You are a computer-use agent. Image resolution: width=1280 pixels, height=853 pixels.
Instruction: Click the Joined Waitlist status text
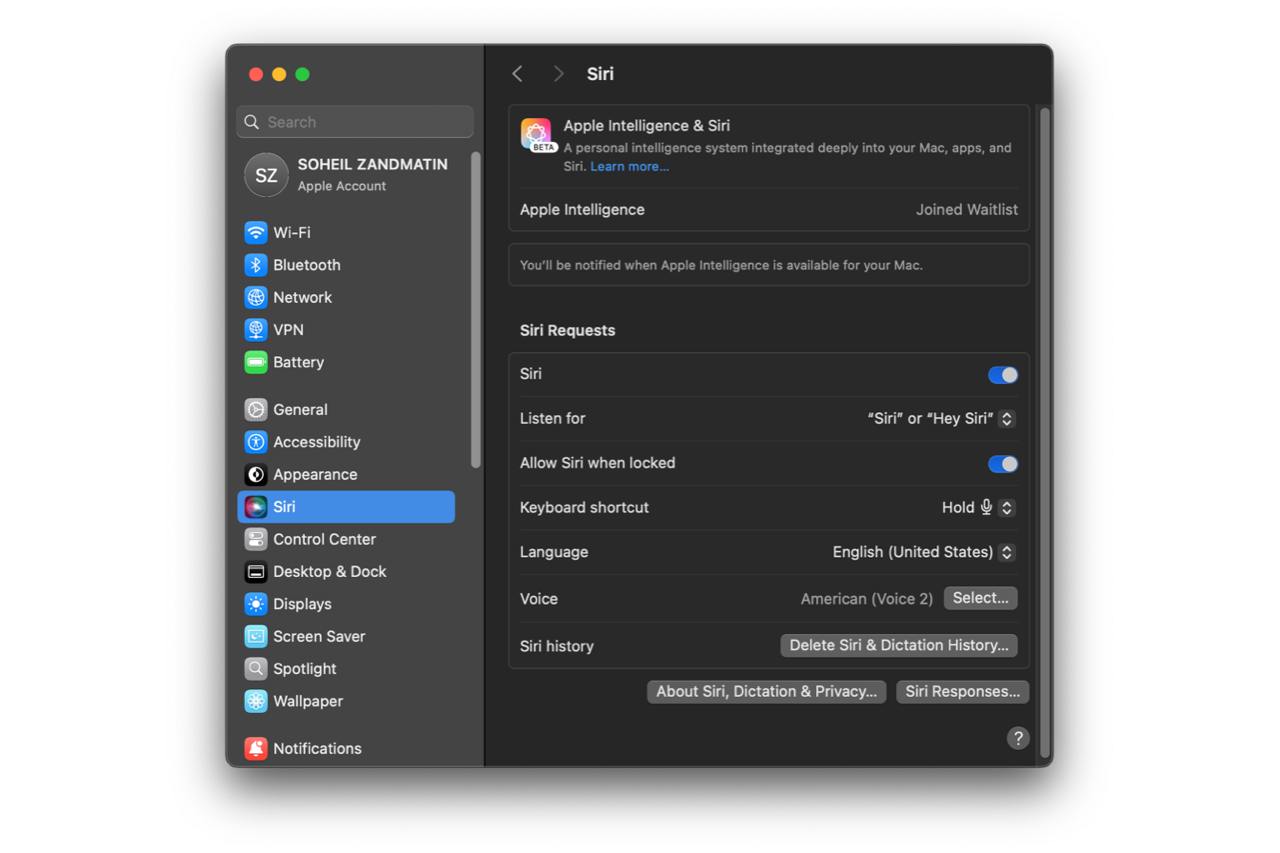pyautogui.click(x=966, y=210)
